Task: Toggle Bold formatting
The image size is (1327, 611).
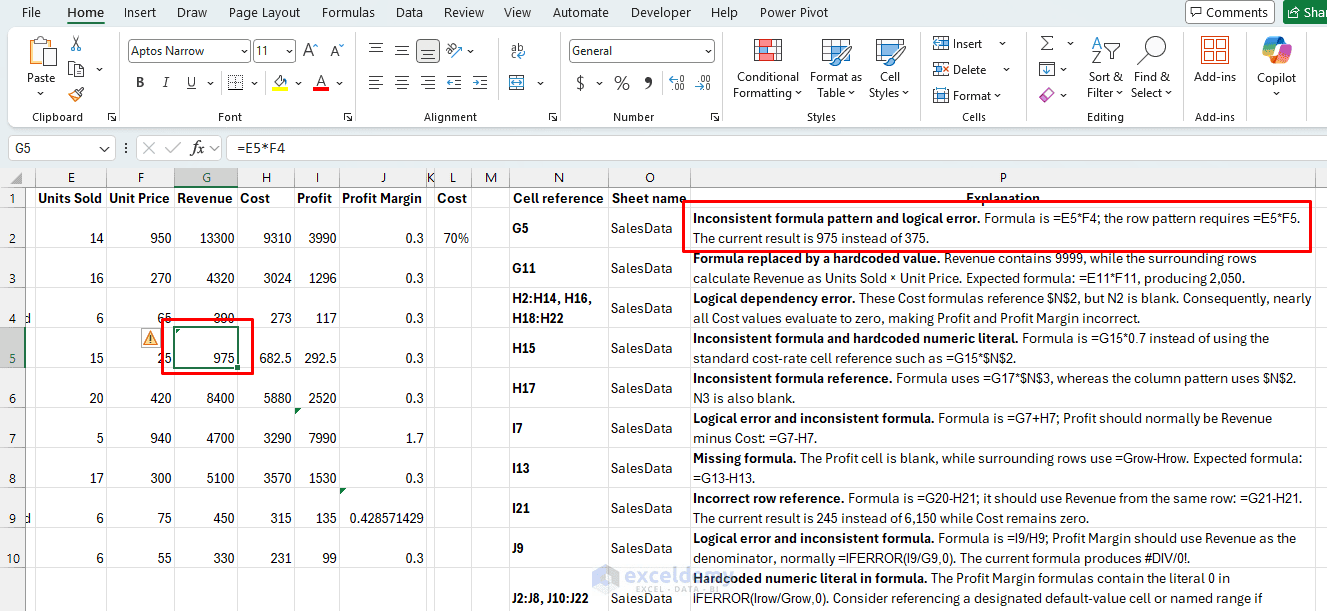Action: point(140,83)
